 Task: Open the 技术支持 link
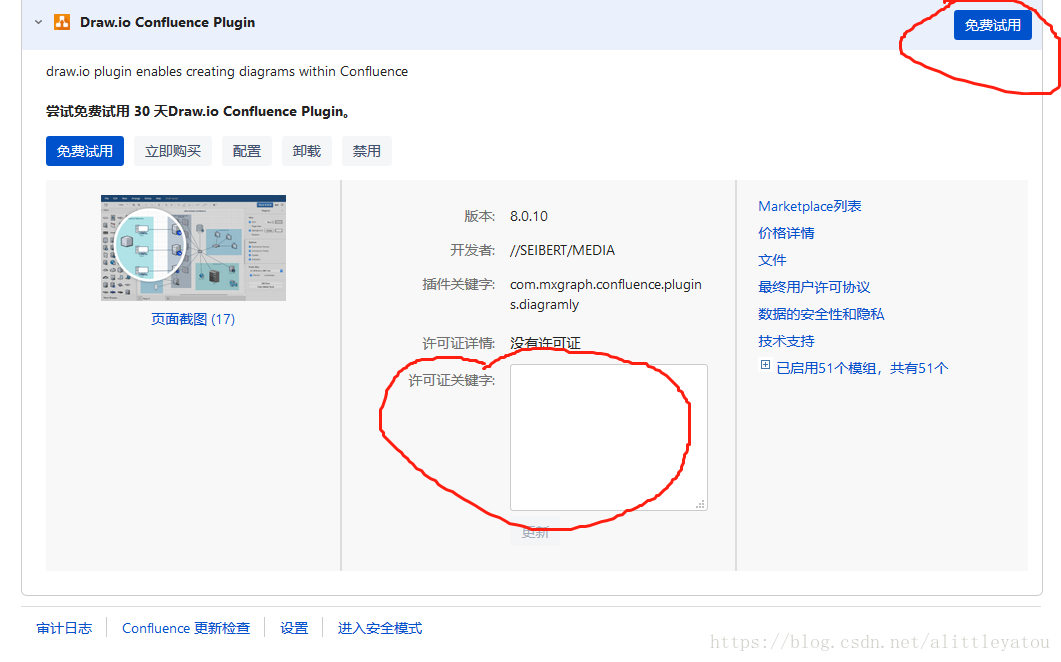pyautogui.click(x=786, y=341)
